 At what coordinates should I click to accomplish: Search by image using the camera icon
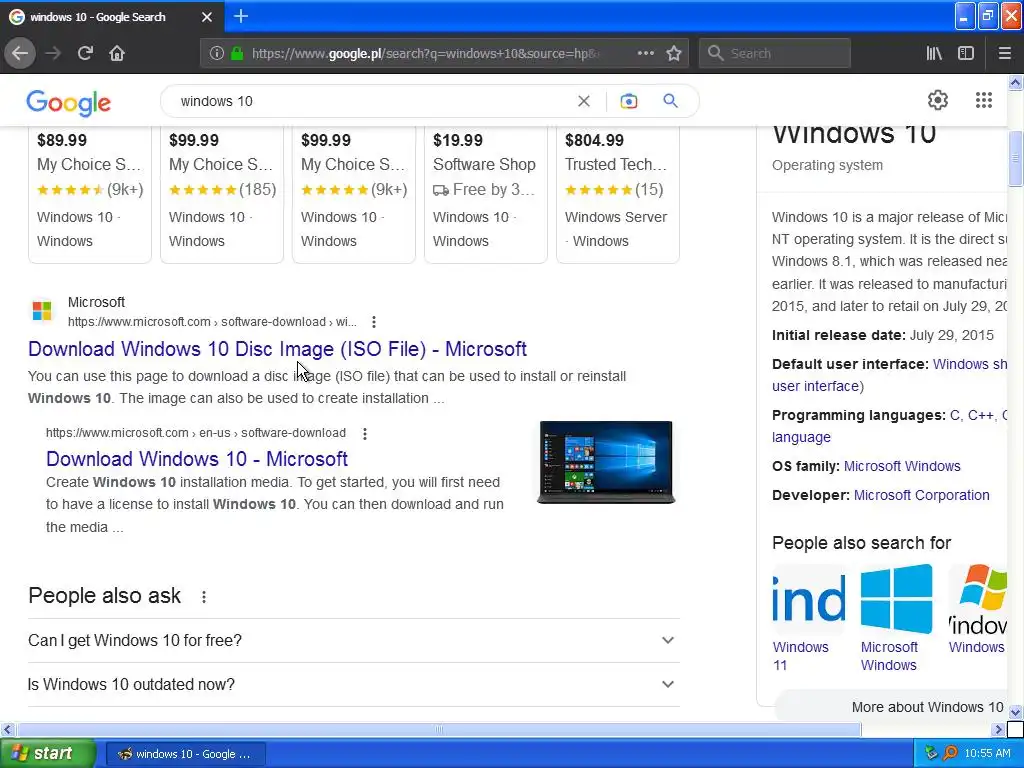pyautogui.click(x=628, y=101)
